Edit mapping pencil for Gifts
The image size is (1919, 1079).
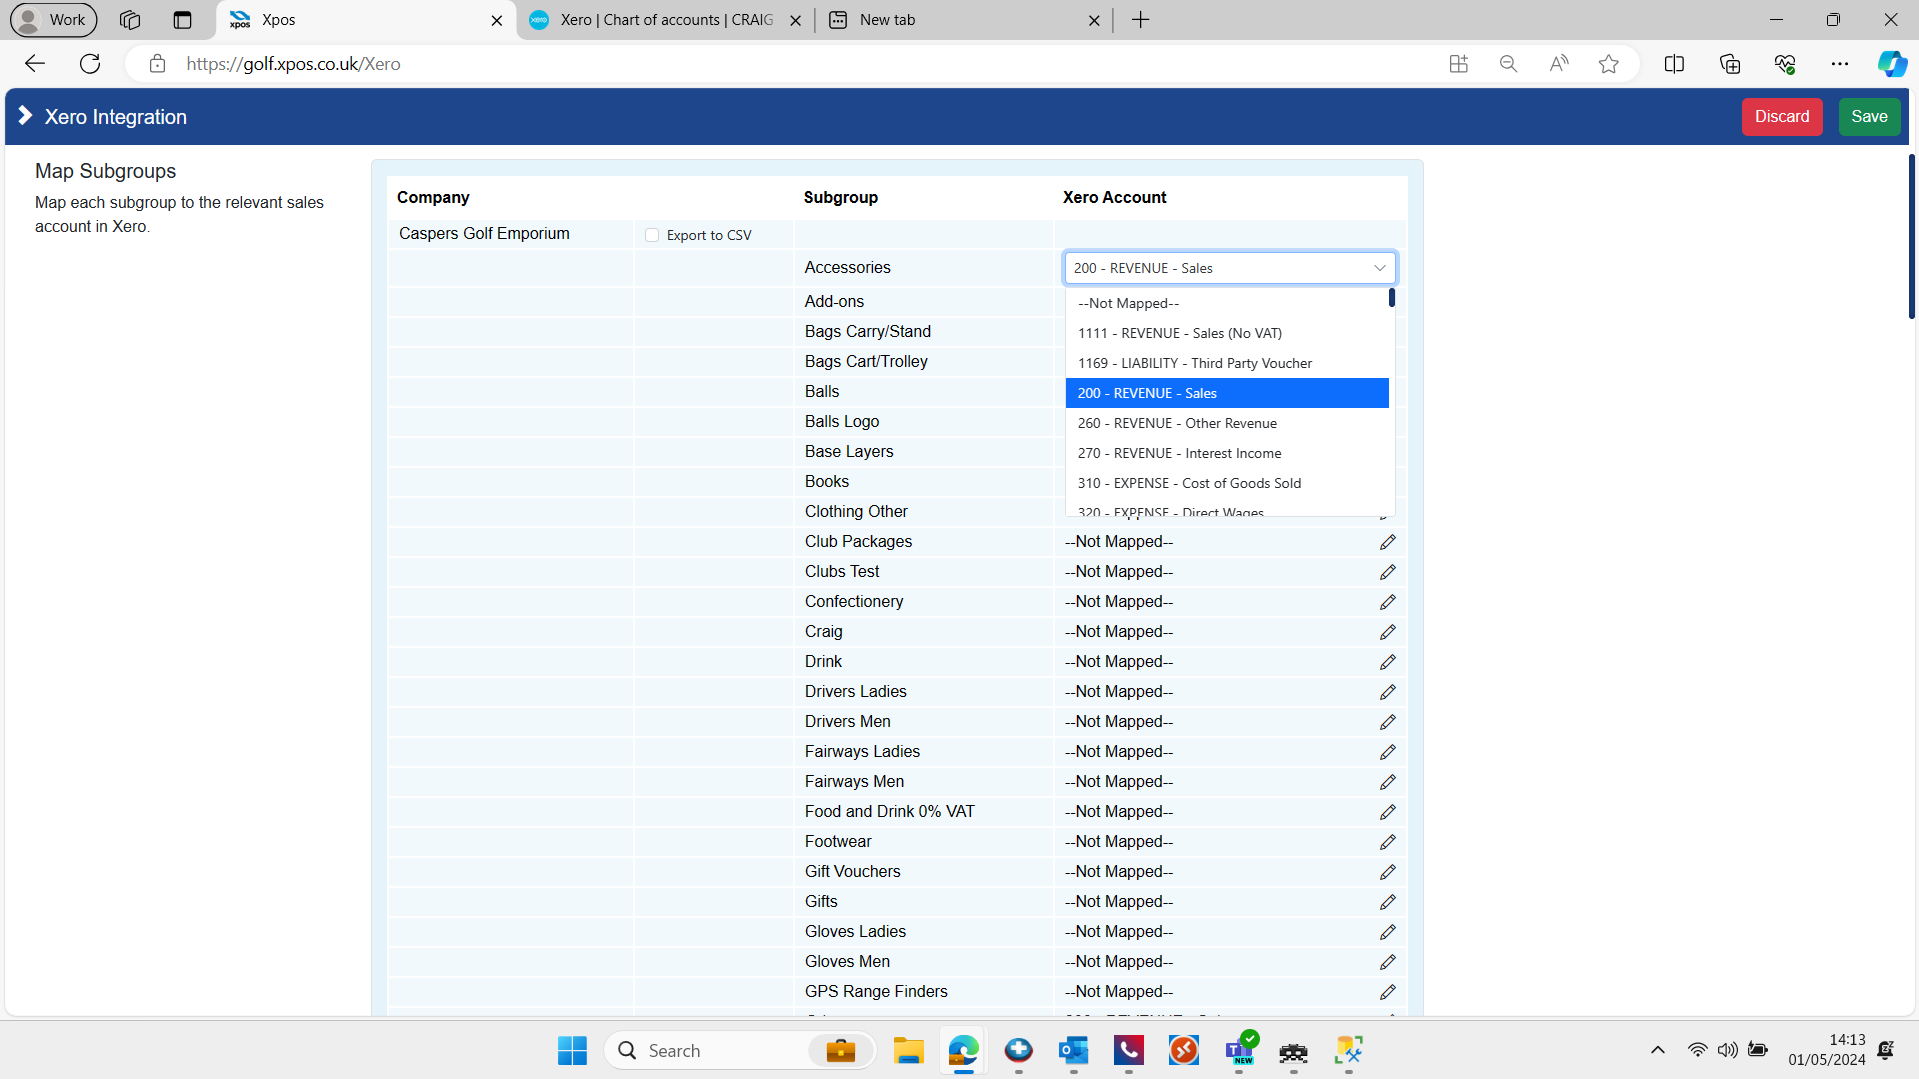coord(1387,902)
